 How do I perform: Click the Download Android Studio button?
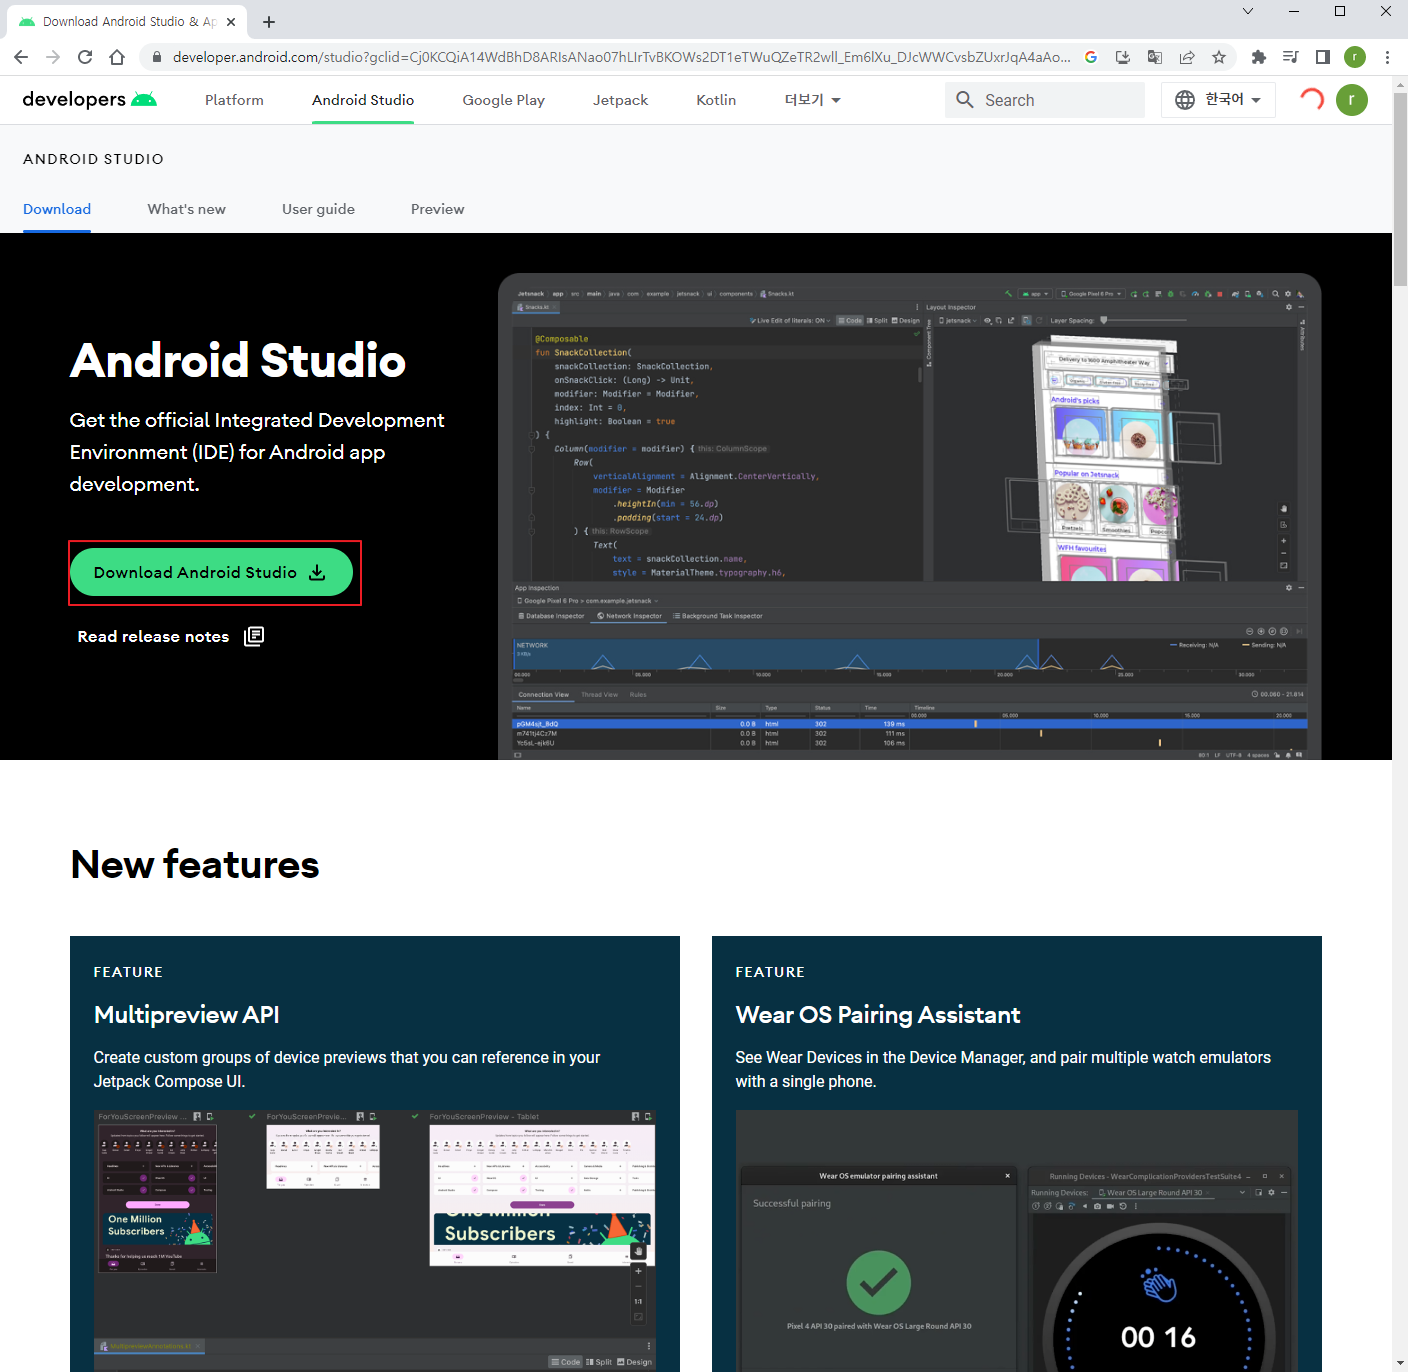211,573
